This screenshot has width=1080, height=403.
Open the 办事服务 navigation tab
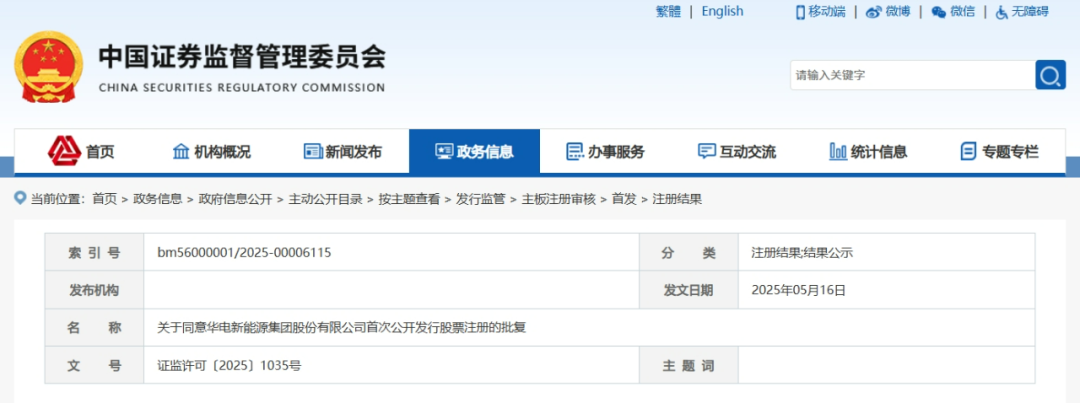[605, 152]
